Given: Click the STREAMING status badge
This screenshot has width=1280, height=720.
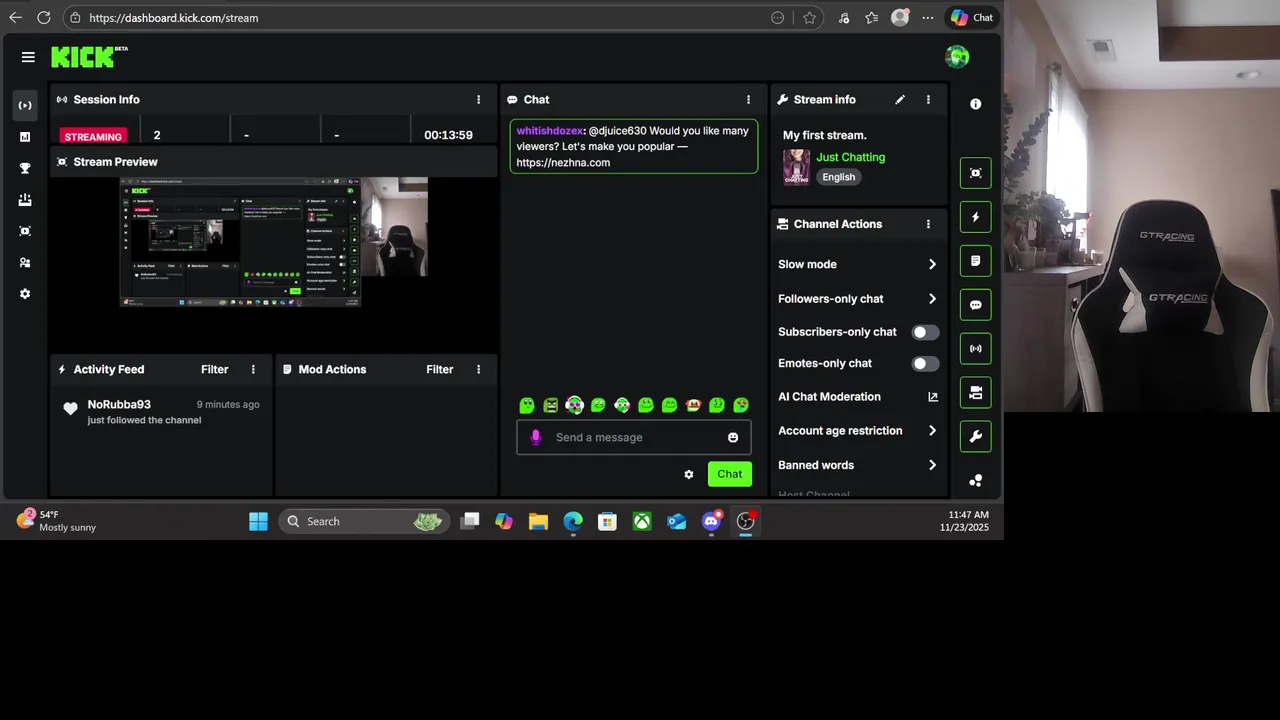Looking at the screenshot, I should 93,136.
